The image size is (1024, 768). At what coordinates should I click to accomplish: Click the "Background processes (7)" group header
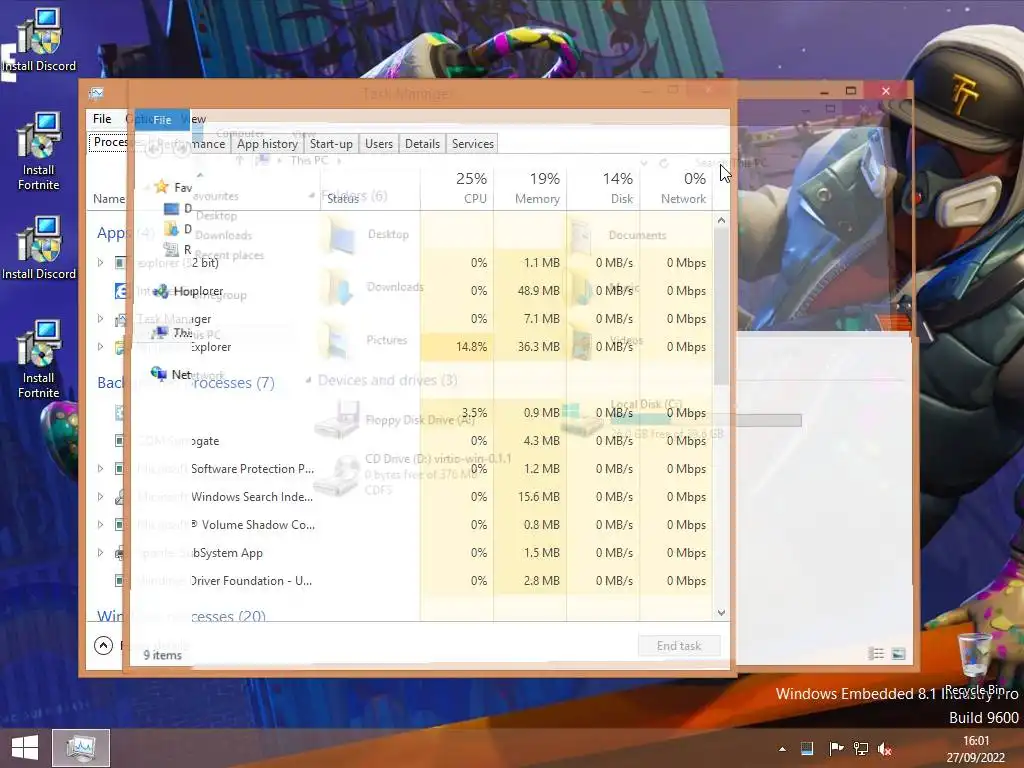coord(186,383)
